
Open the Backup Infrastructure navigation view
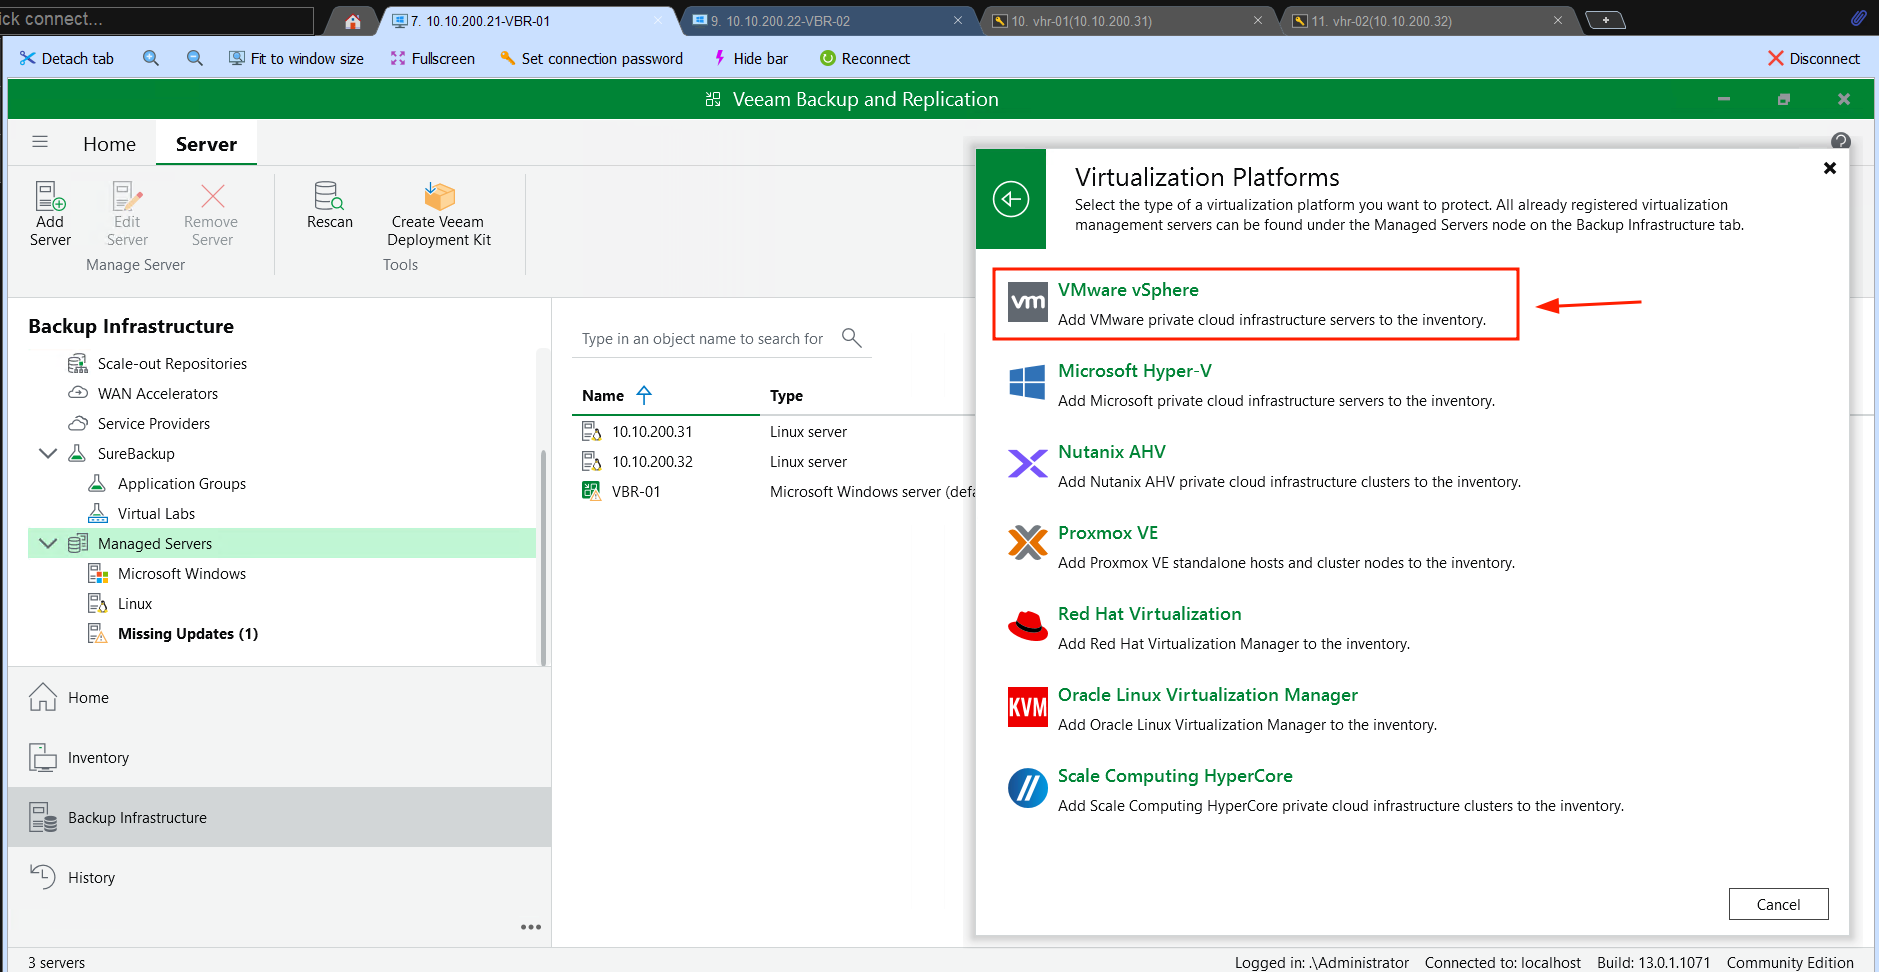tap(279, 817)
